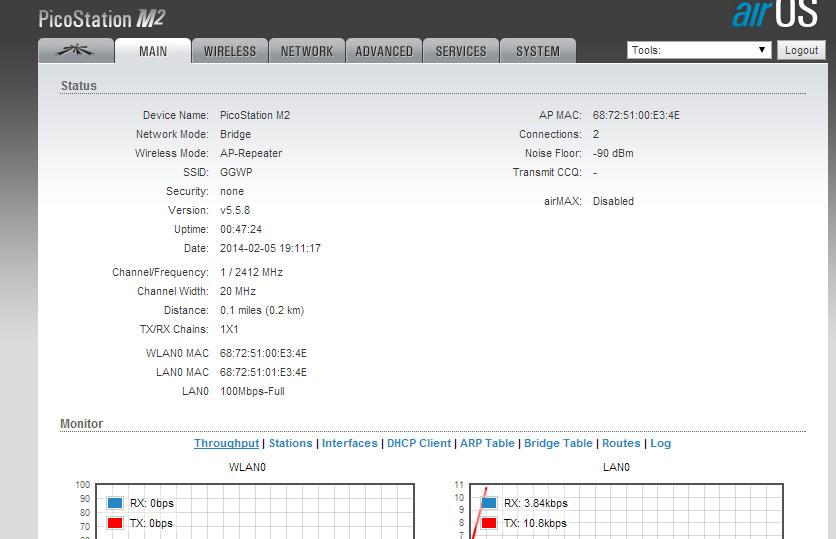Click the LAN0 TX: 10.8kbps reading
This screenshot has width=836, height=539.
coord(535,523)
